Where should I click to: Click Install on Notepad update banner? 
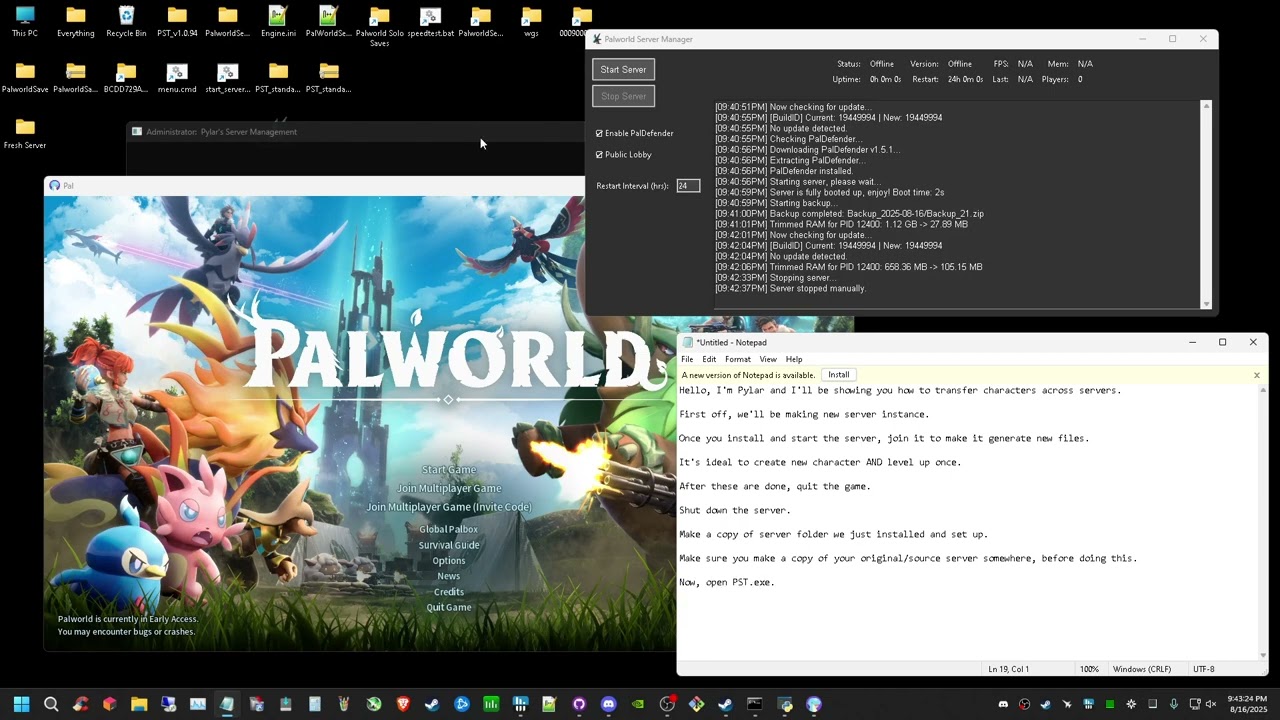(x=839, y=375)
